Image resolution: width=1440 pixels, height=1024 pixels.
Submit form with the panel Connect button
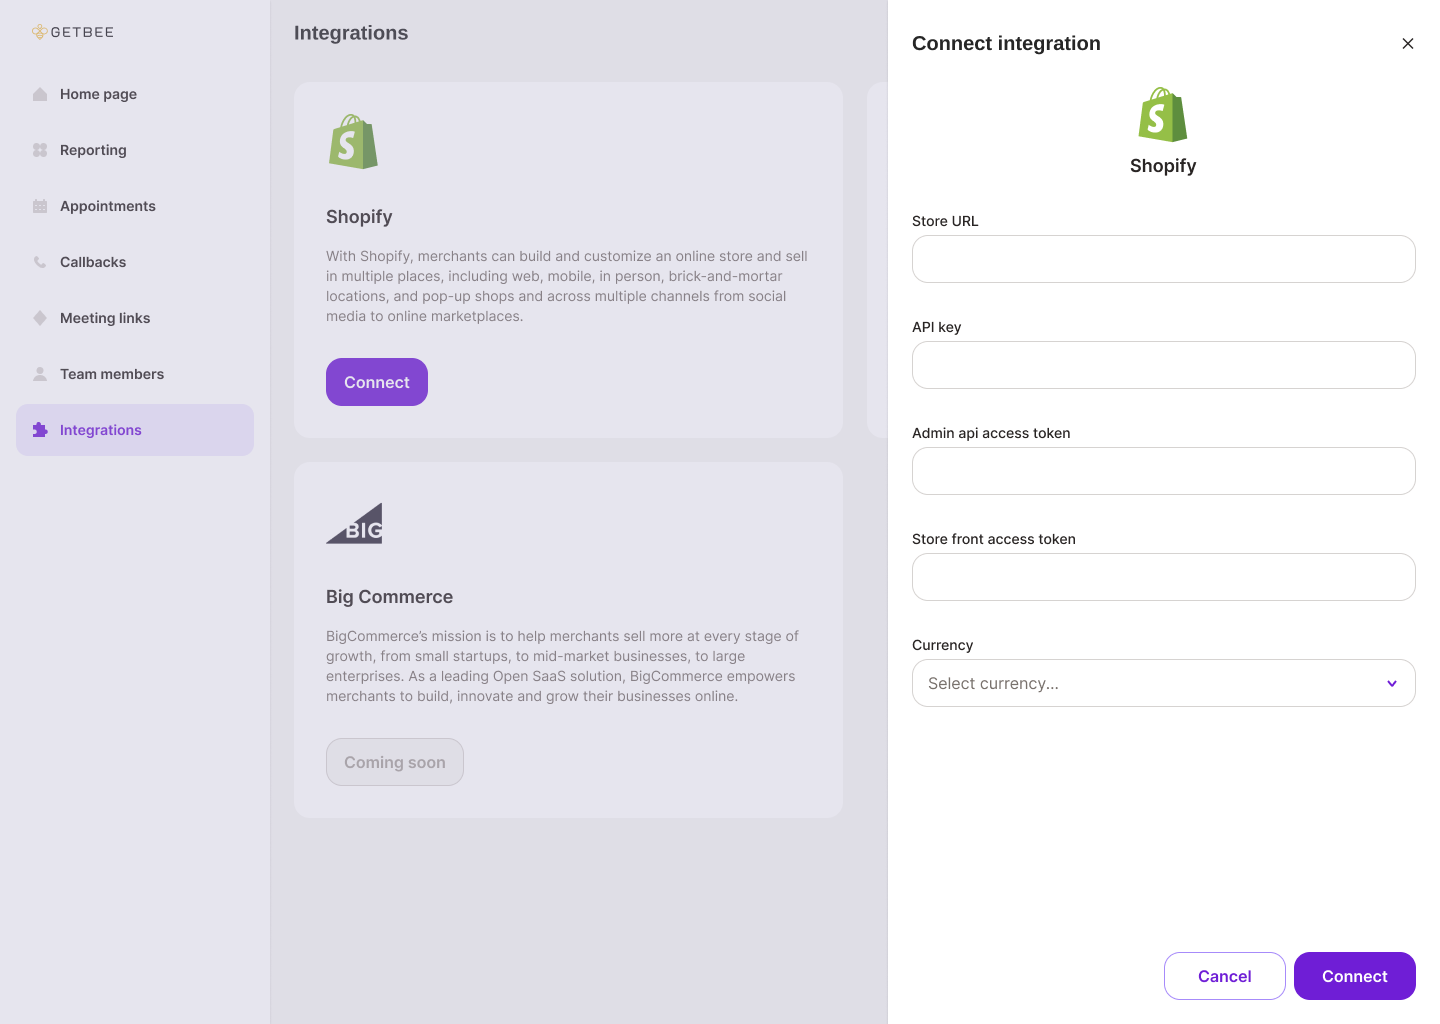click(1355, 976)
